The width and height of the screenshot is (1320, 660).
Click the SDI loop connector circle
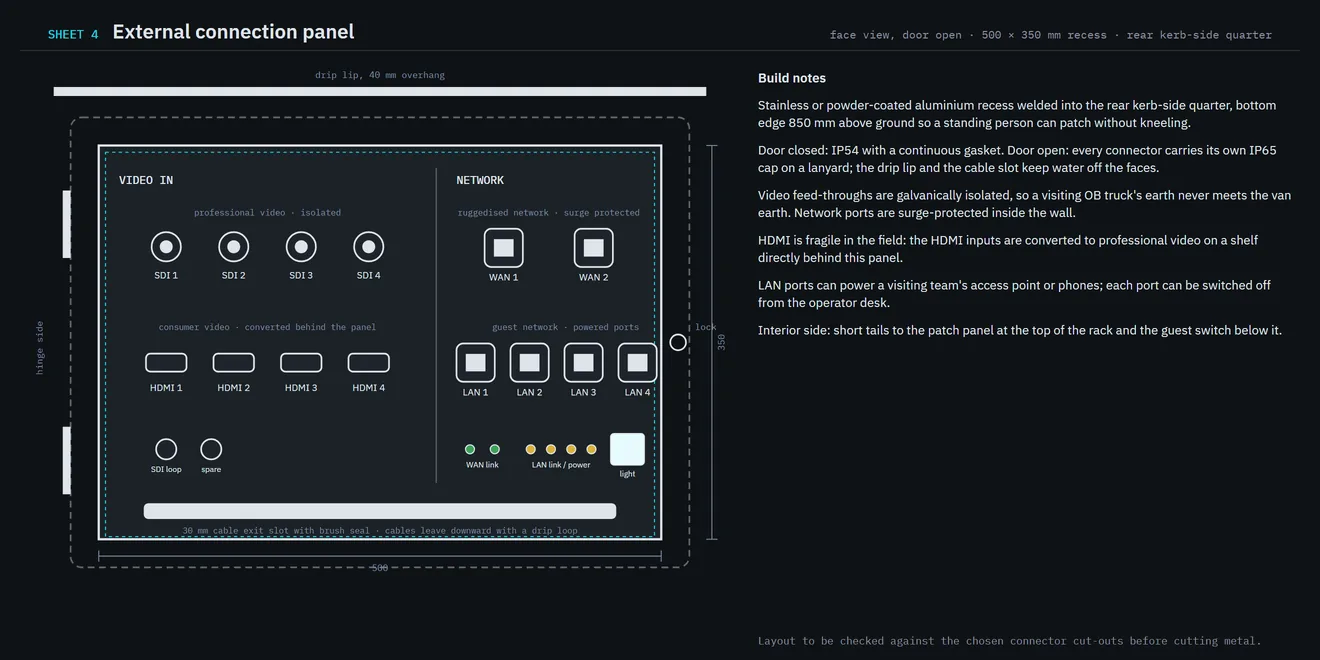pyautogui.click(x=166, y=449)
